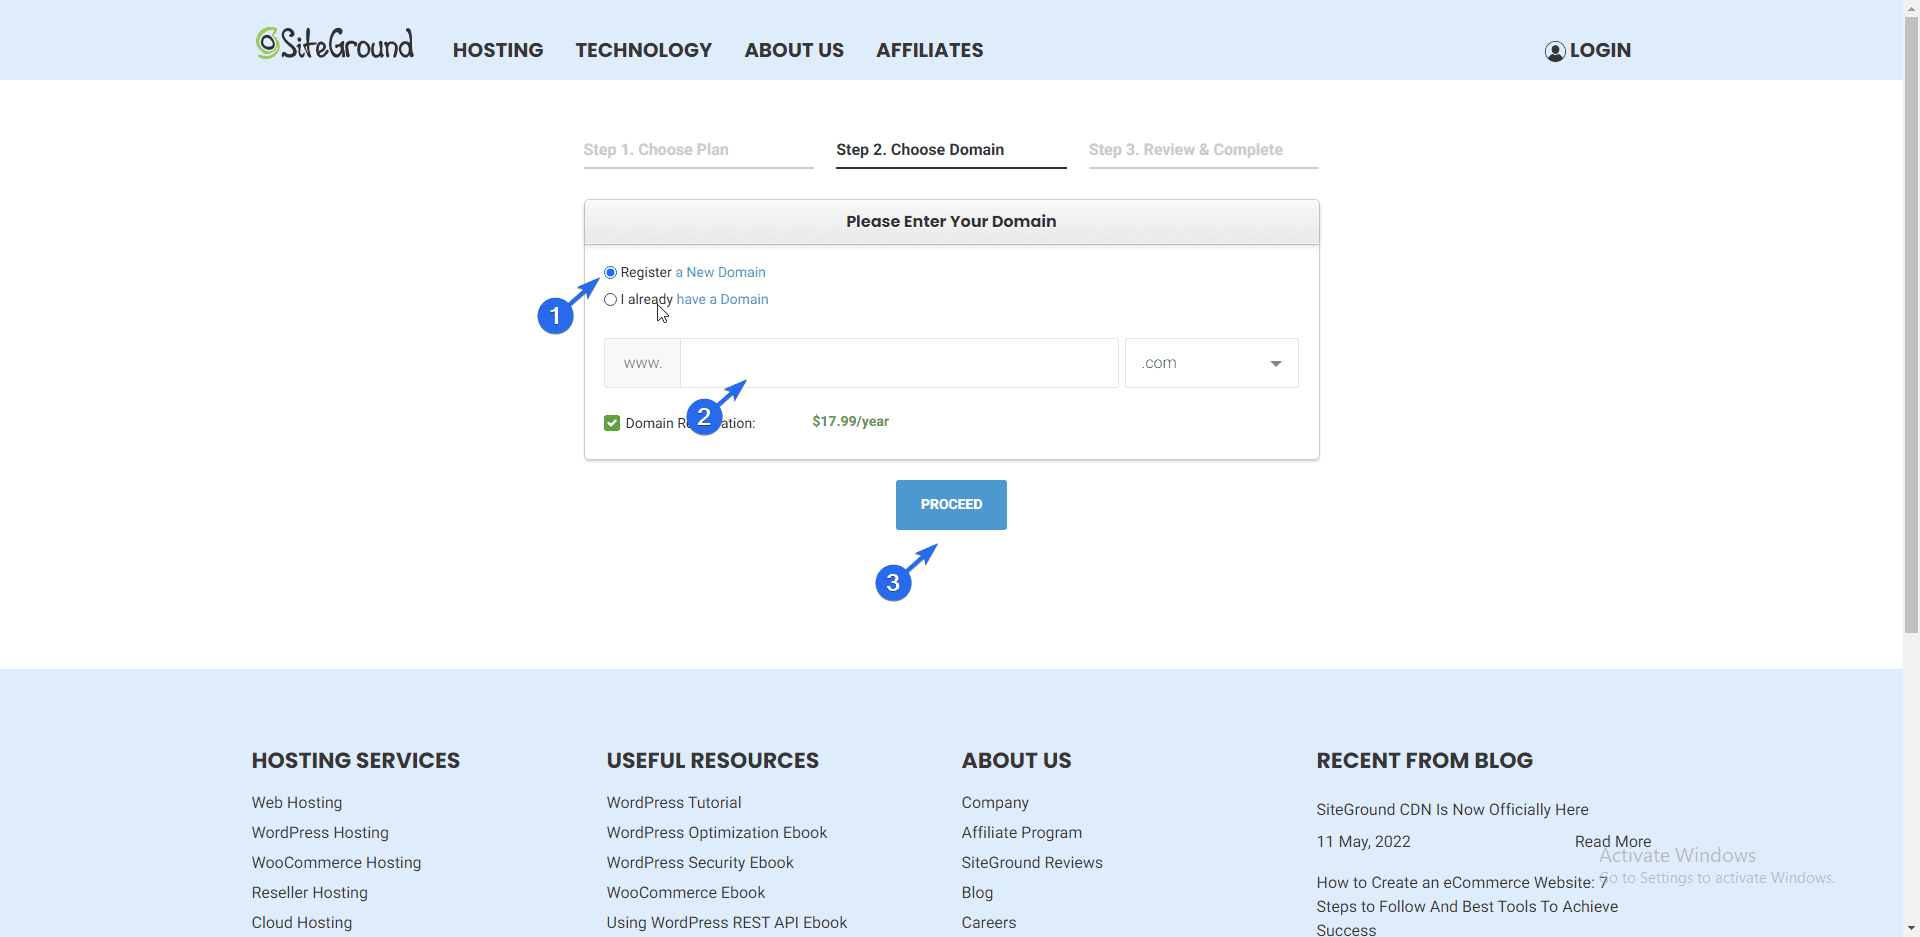Open the HOSTING menu
Image resolution: width=1920 pixels, height=937 pixels.
[498, 50]
